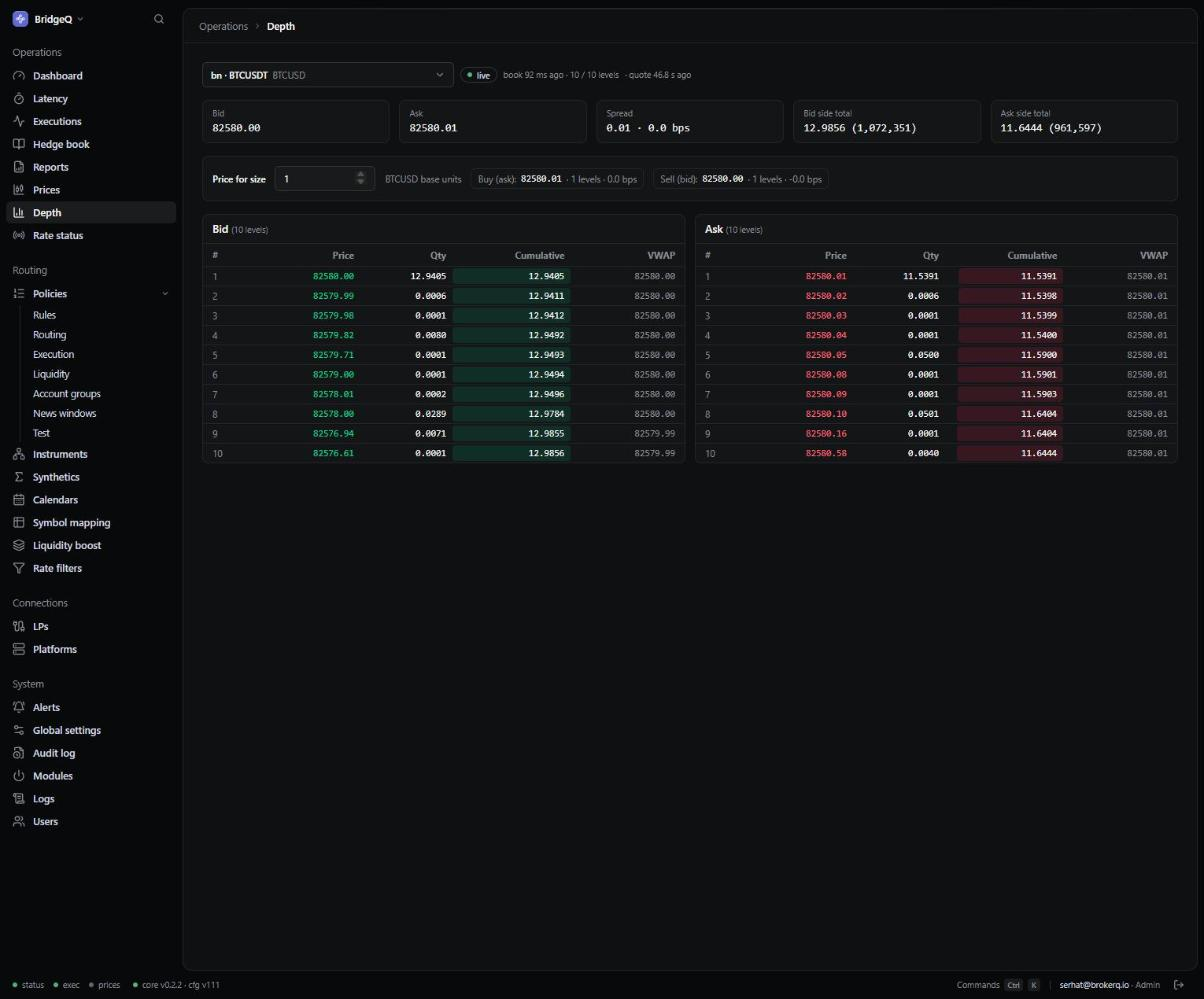Click the Dashboard gauge icon
This screenshot has height=999, width=1204.
19,76
